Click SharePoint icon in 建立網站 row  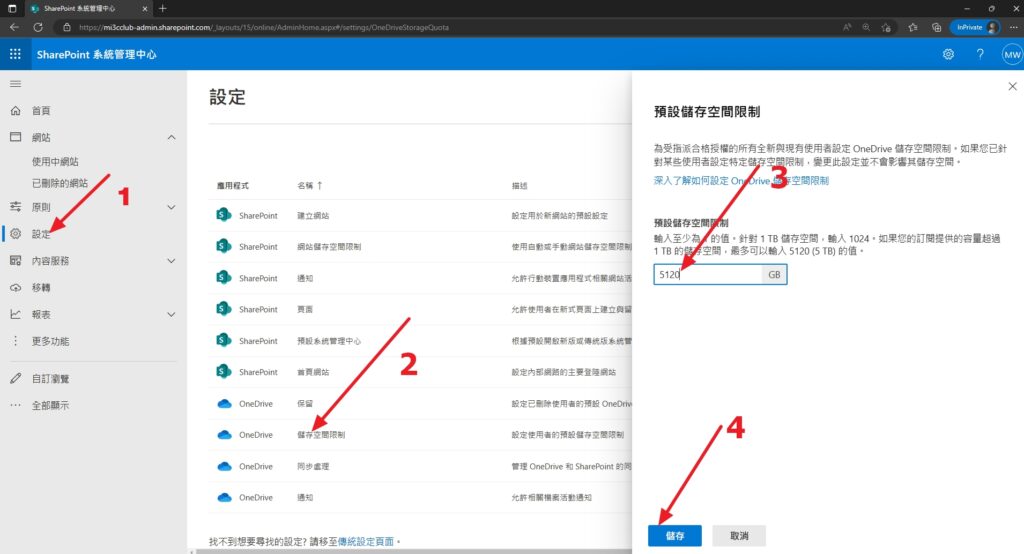224,215
